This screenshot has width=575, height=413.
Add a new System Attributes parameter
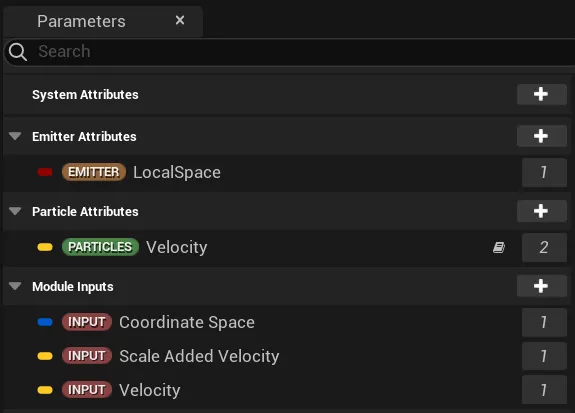[x=541, y=94]
